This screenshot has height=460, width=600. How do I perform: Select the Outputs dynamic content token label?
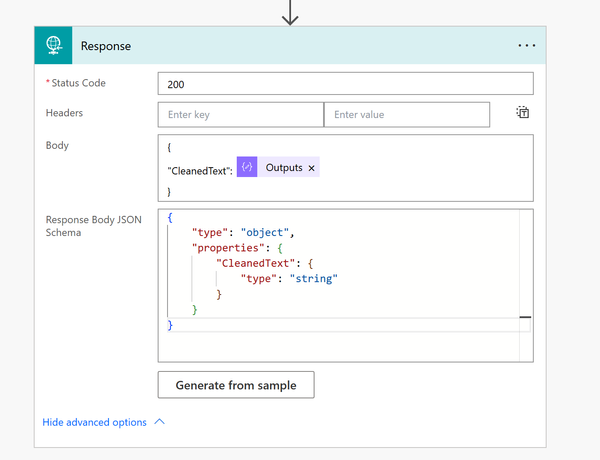(x=284, y=169)
